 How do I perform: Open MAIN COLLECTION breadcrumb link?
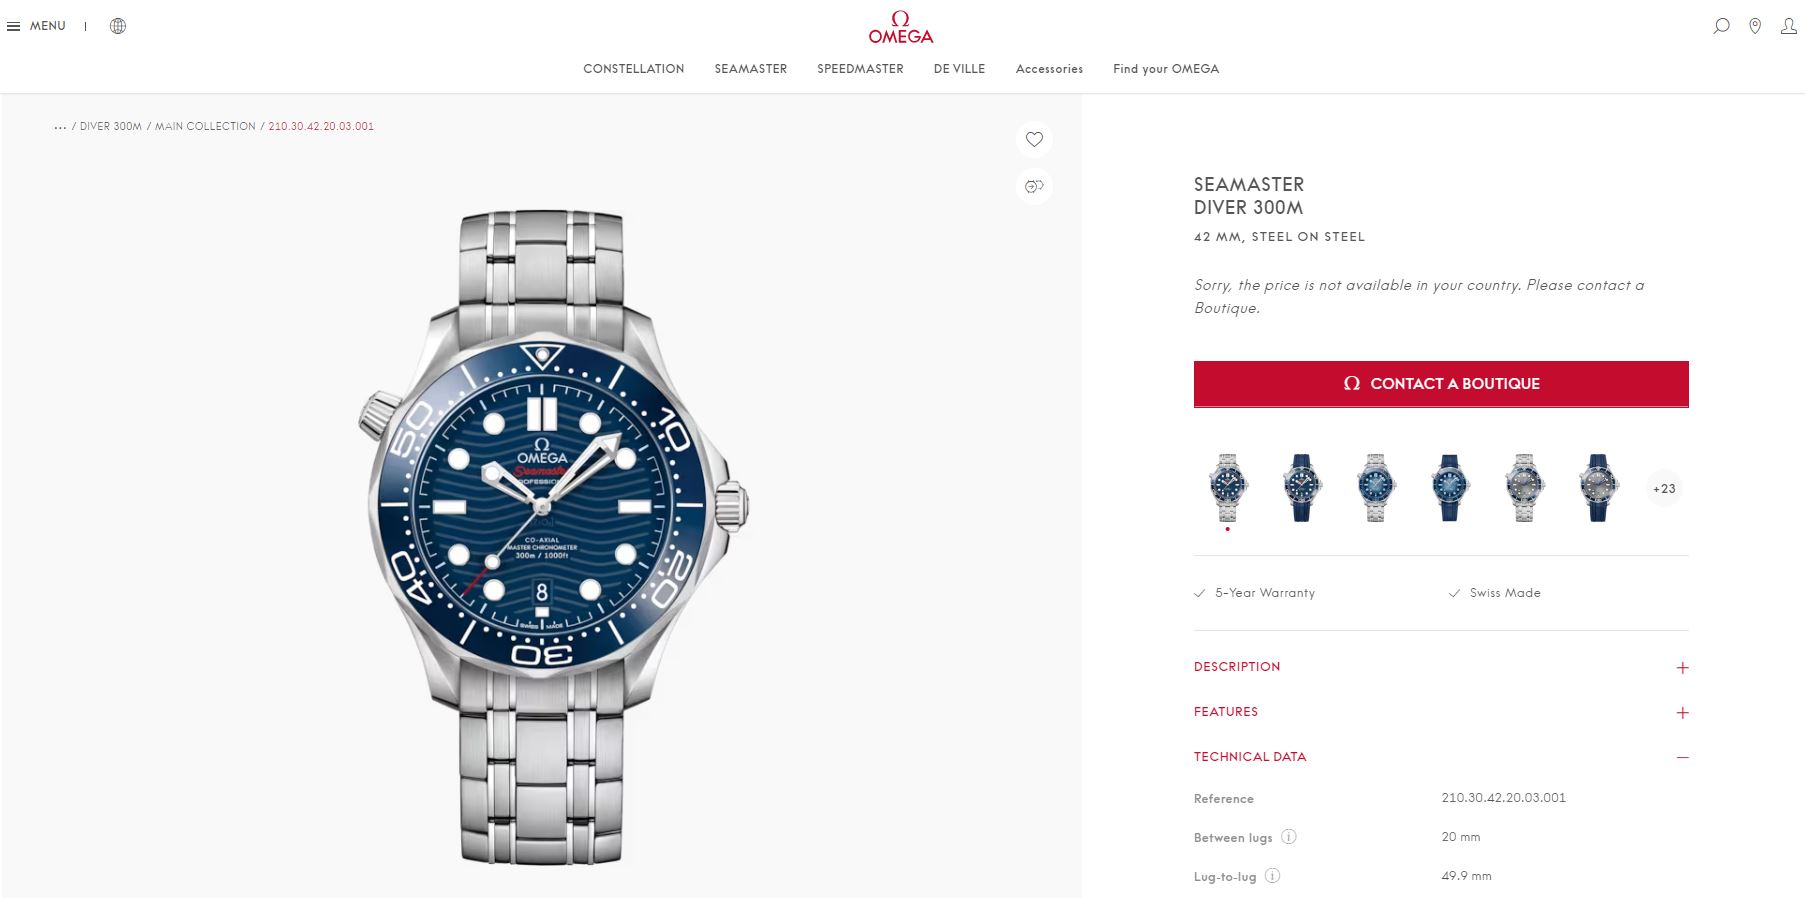point(205,126)
